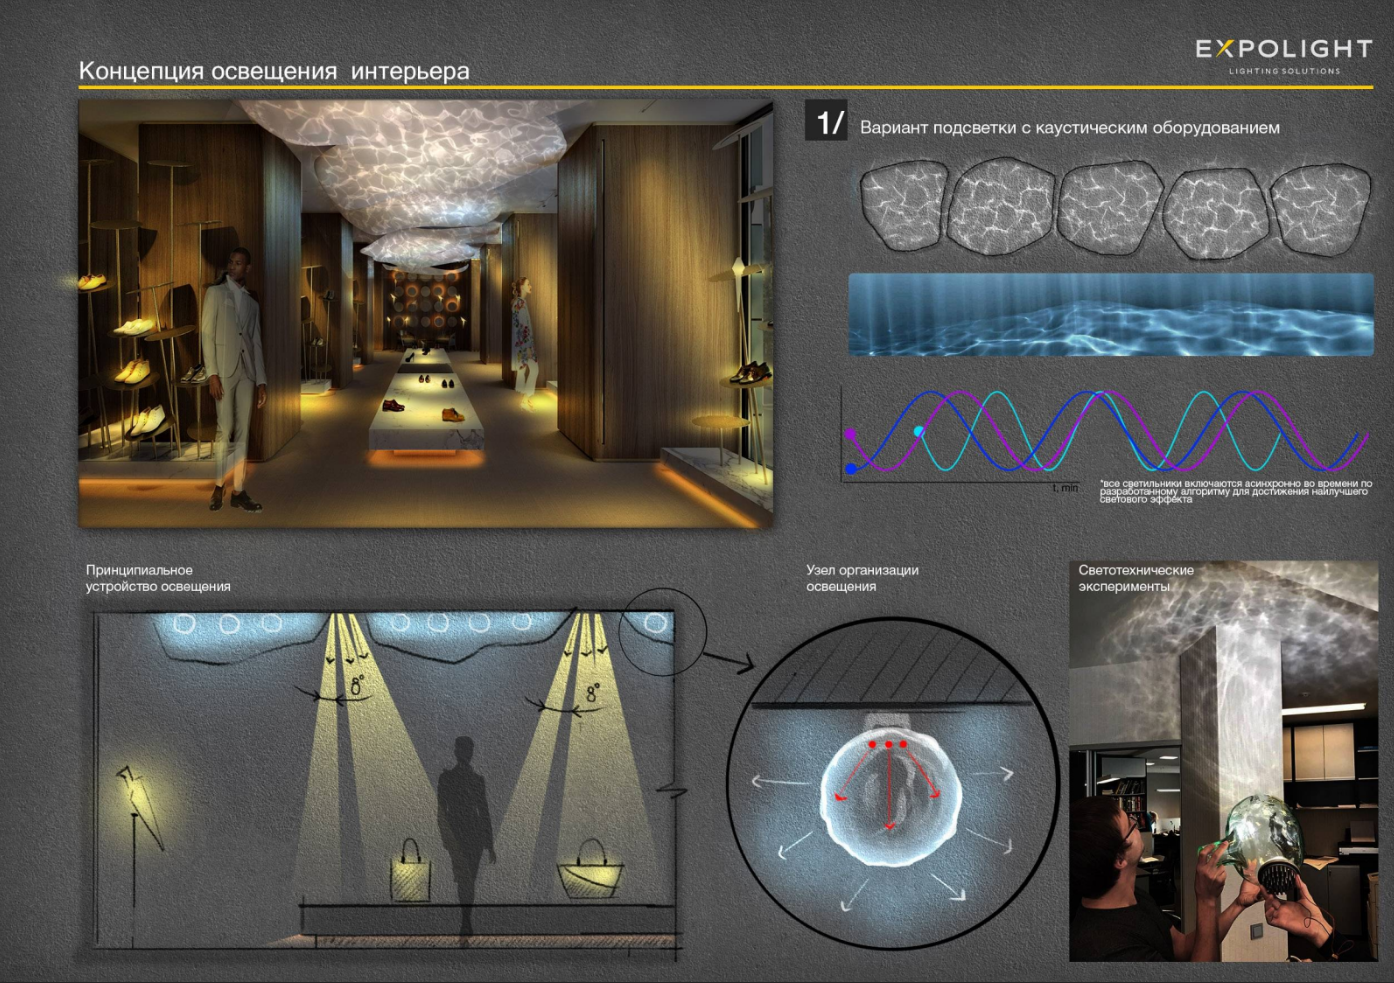
Task: Select the leftmost caustic stone pattern
Action: (902, 207)
